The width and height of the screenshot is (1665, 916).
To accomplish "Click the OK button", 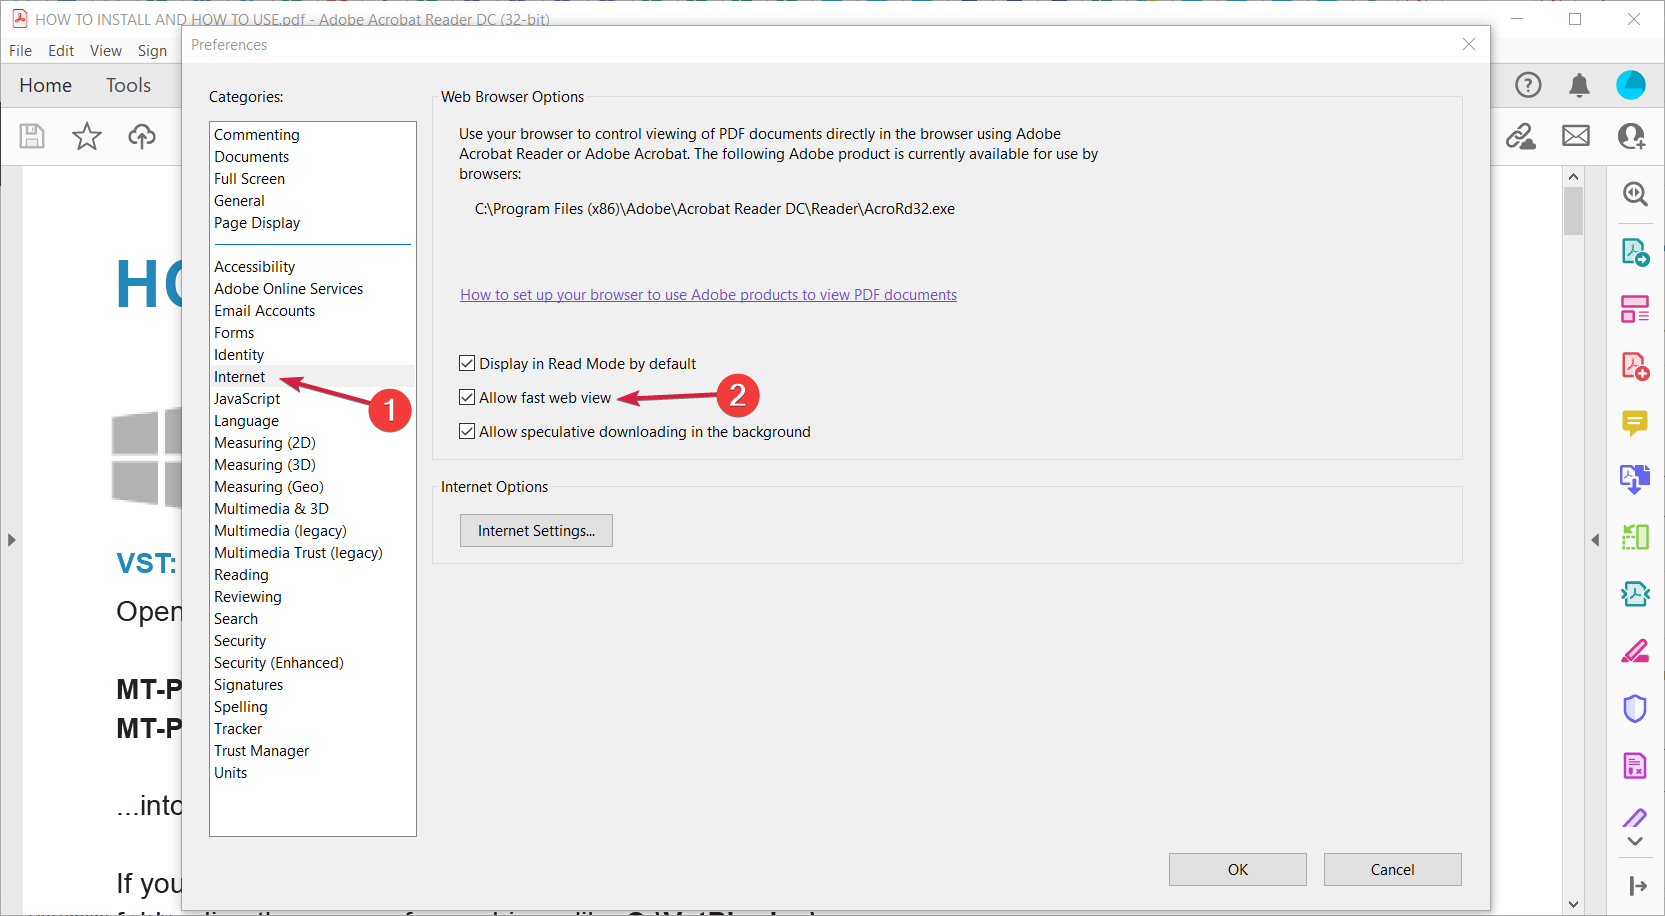I will [x=1238, y=870].
